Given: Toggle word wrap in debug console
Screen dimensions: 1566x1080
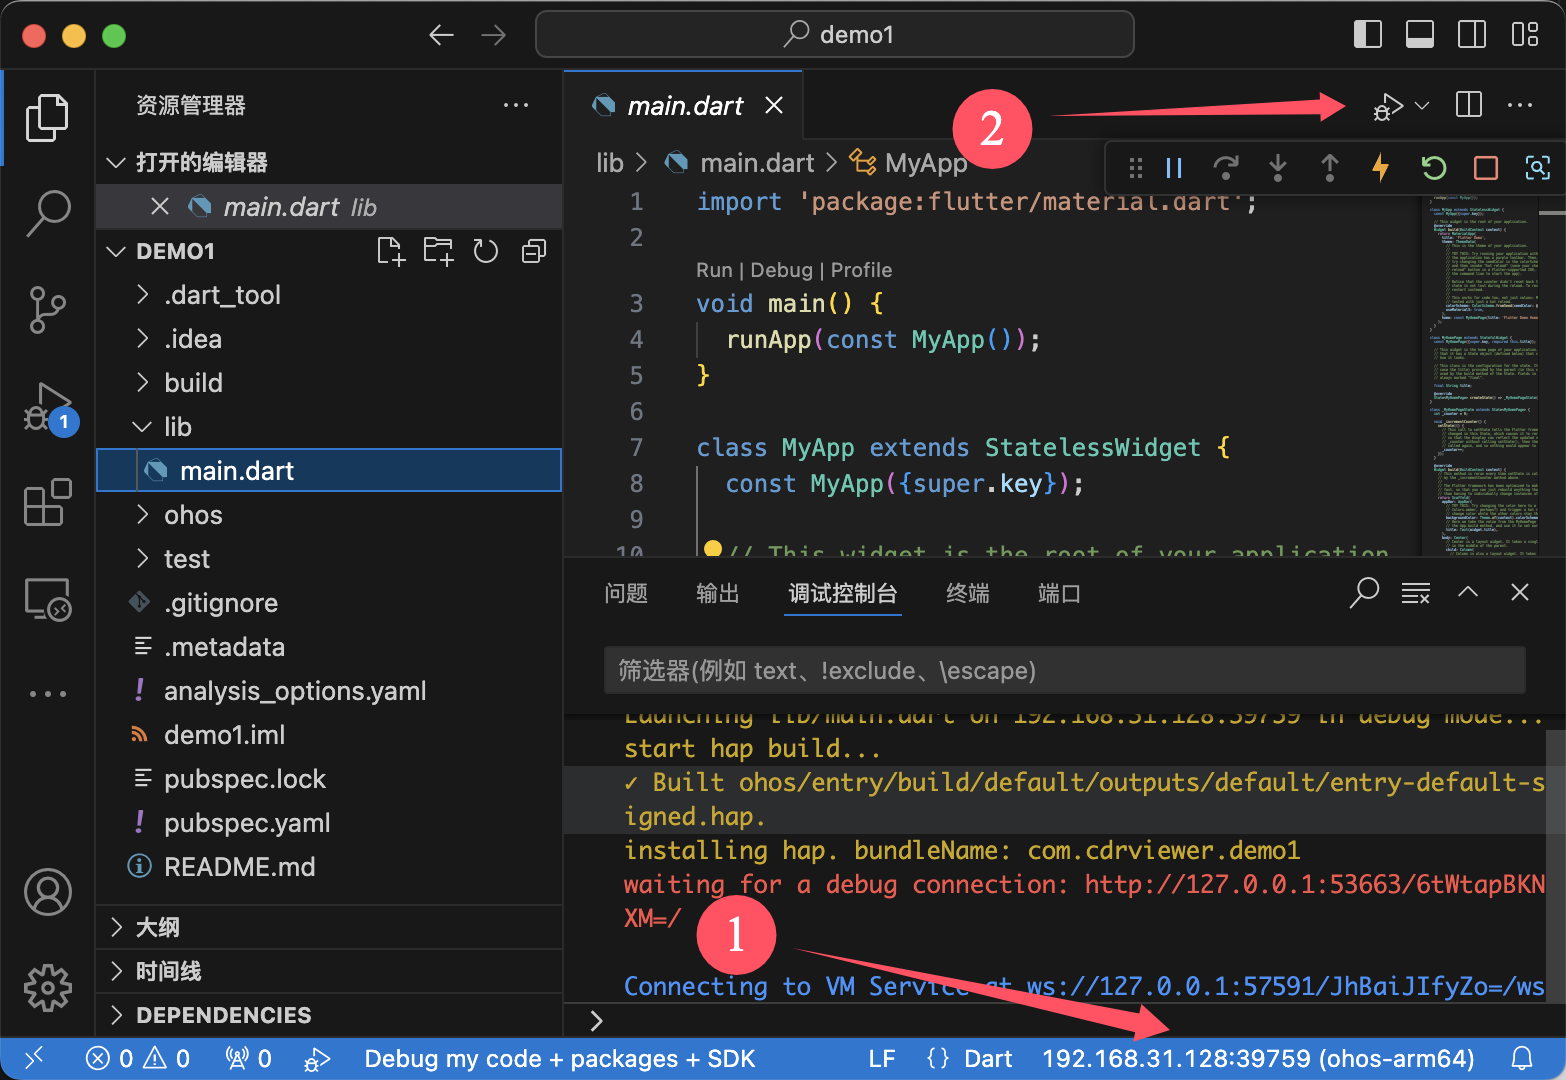Looking at the screenshot, I should coord(1415,593).
